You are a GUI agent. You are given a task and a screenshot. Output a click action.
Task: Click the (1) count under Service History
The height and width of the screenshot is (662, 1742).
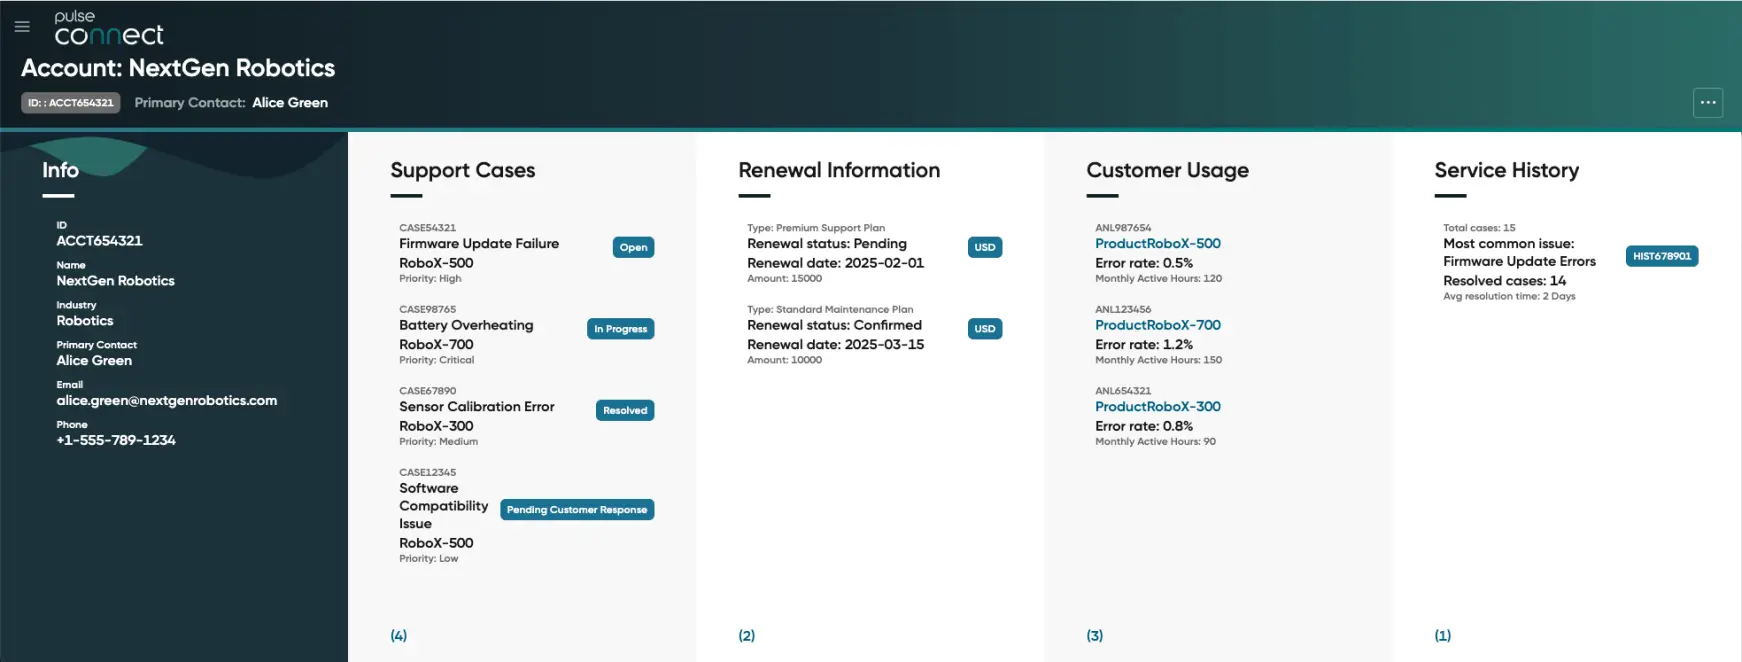pyautogui.click(x=1443, y=635)
